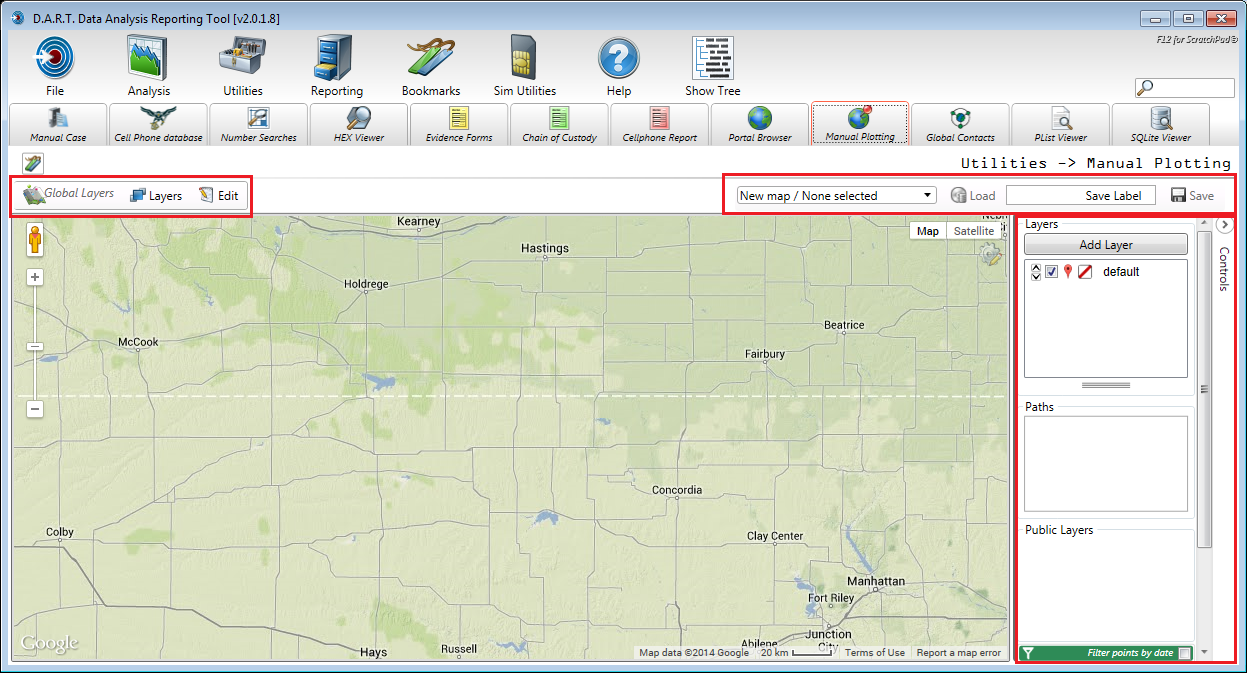The height and width of the screenshot is (673, 1247).
Task: Click the default layer red pin icon
Action: tap(1068, 272)
